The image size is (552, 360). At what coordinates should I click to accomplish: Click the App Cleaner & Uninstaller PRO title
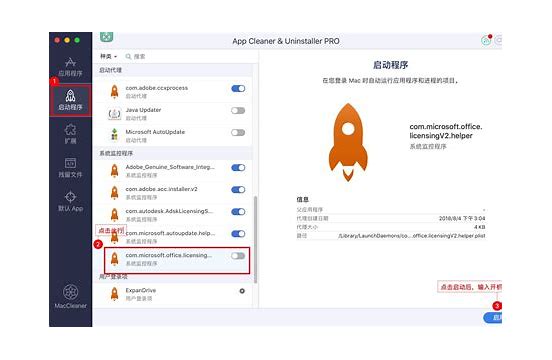(286, 41)
